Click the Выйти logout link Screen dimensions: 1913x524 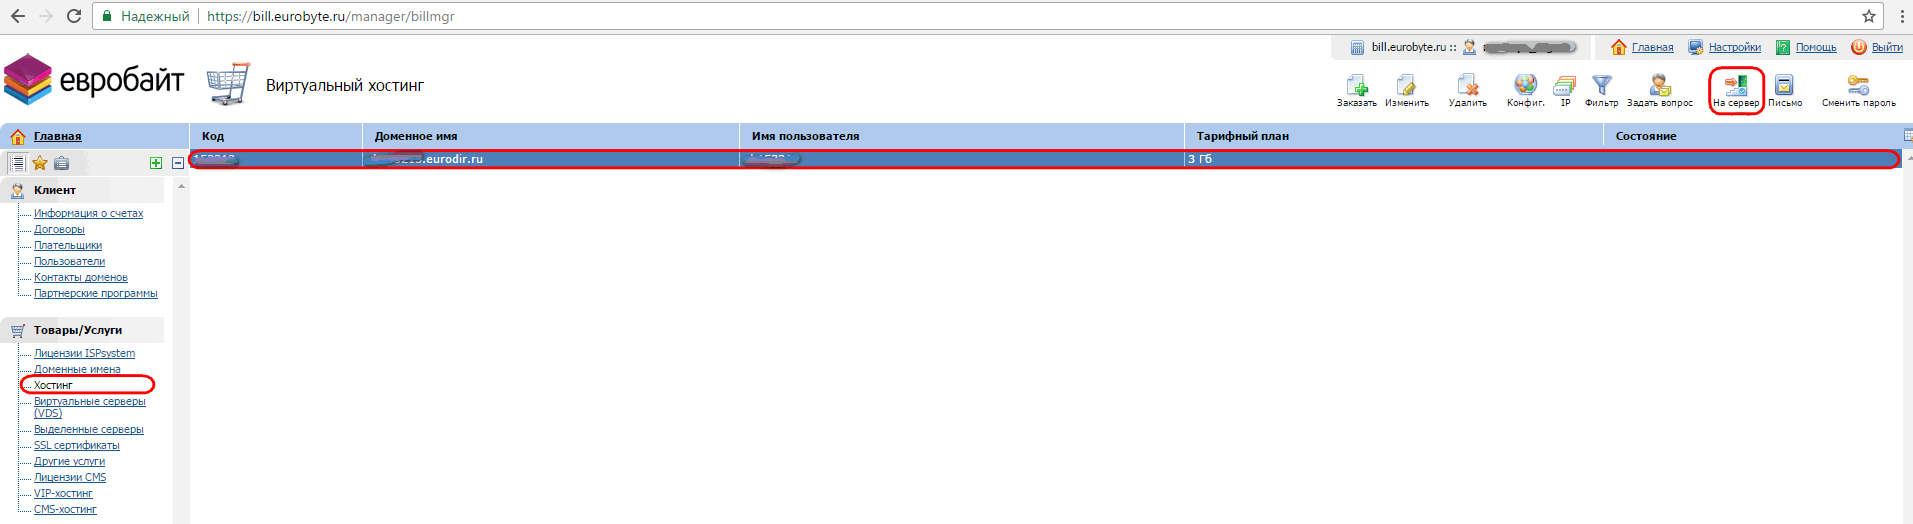[1887, 47]
